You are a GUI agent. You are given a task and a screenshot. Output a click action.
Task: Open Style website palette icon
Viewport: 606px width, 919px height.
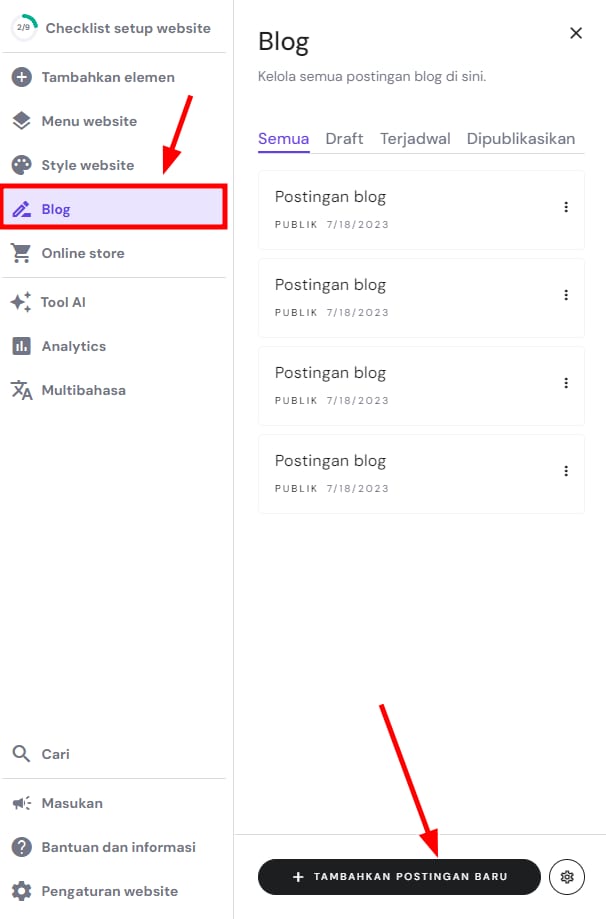coord(22,165)
